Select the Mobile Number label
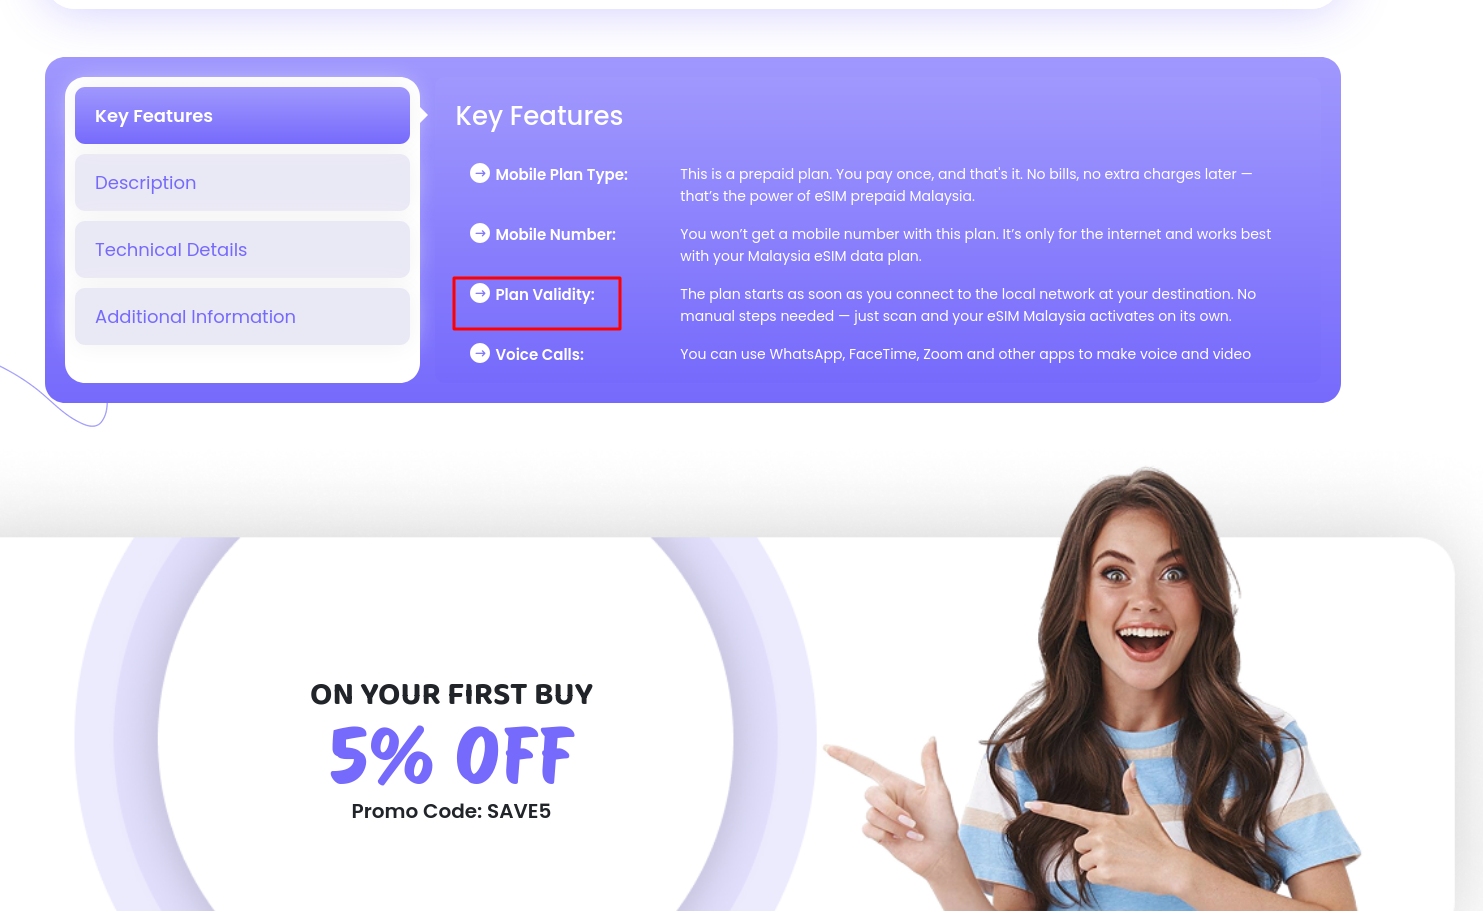This screenshot has height=911, width=1483. click(556, 234)
